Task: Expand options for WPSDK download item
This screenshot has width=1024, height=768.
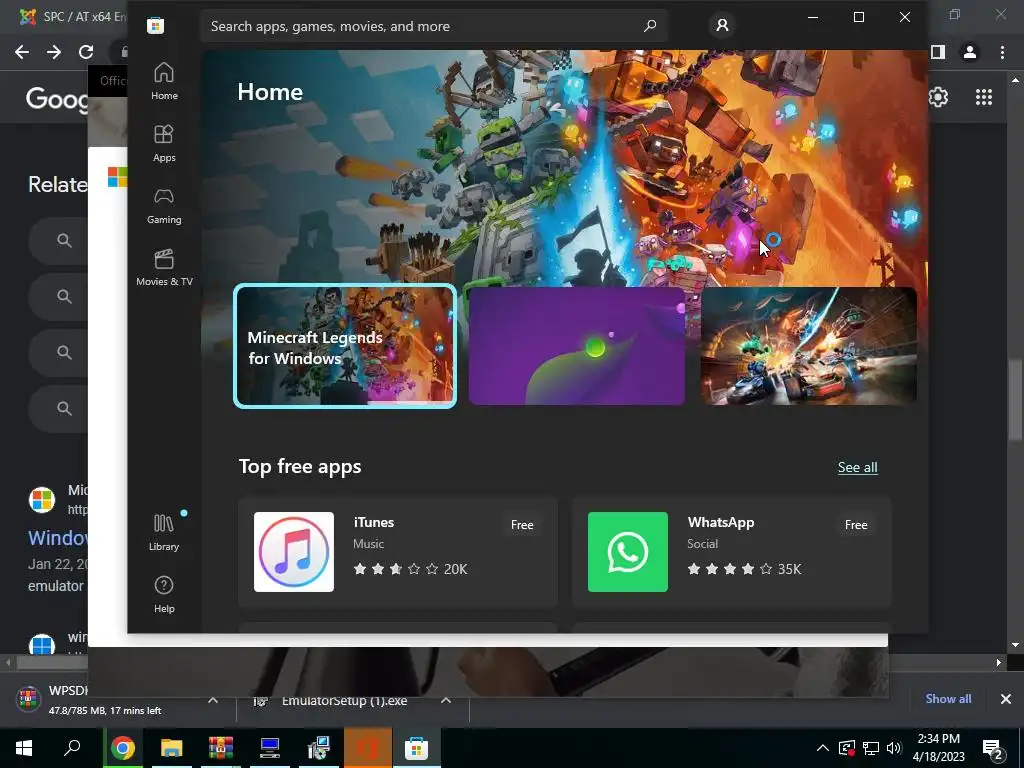Action: 213,700
